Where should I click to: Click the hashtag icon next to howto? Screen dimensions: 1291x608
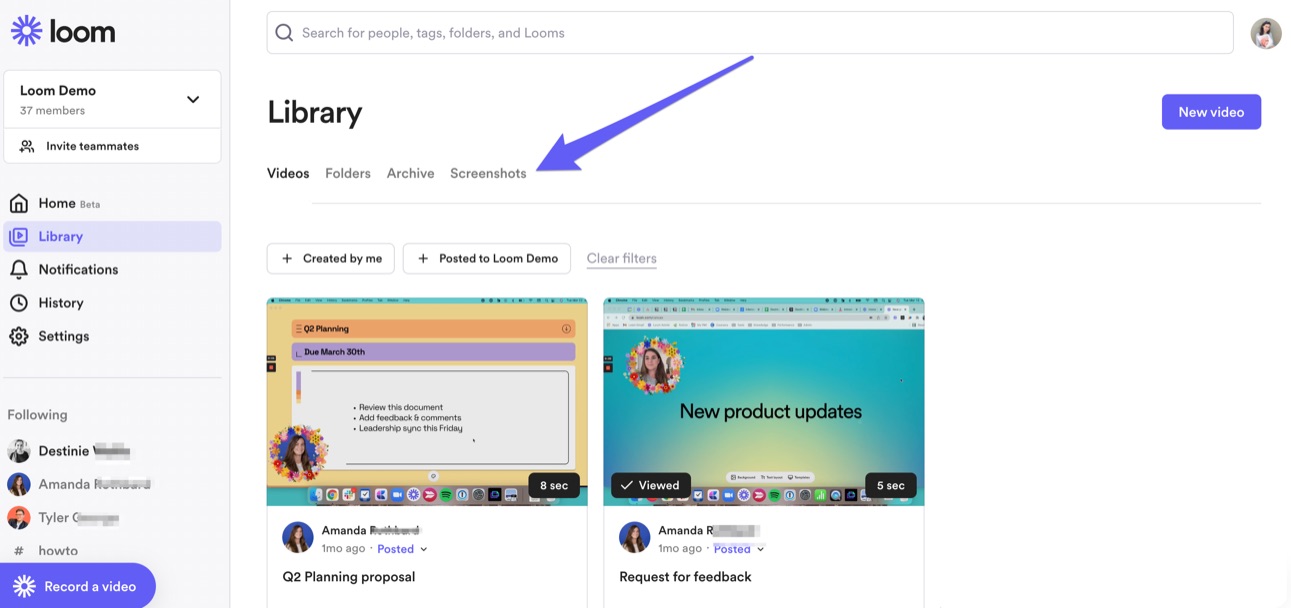pyautogui.click(x=18, y=551)
